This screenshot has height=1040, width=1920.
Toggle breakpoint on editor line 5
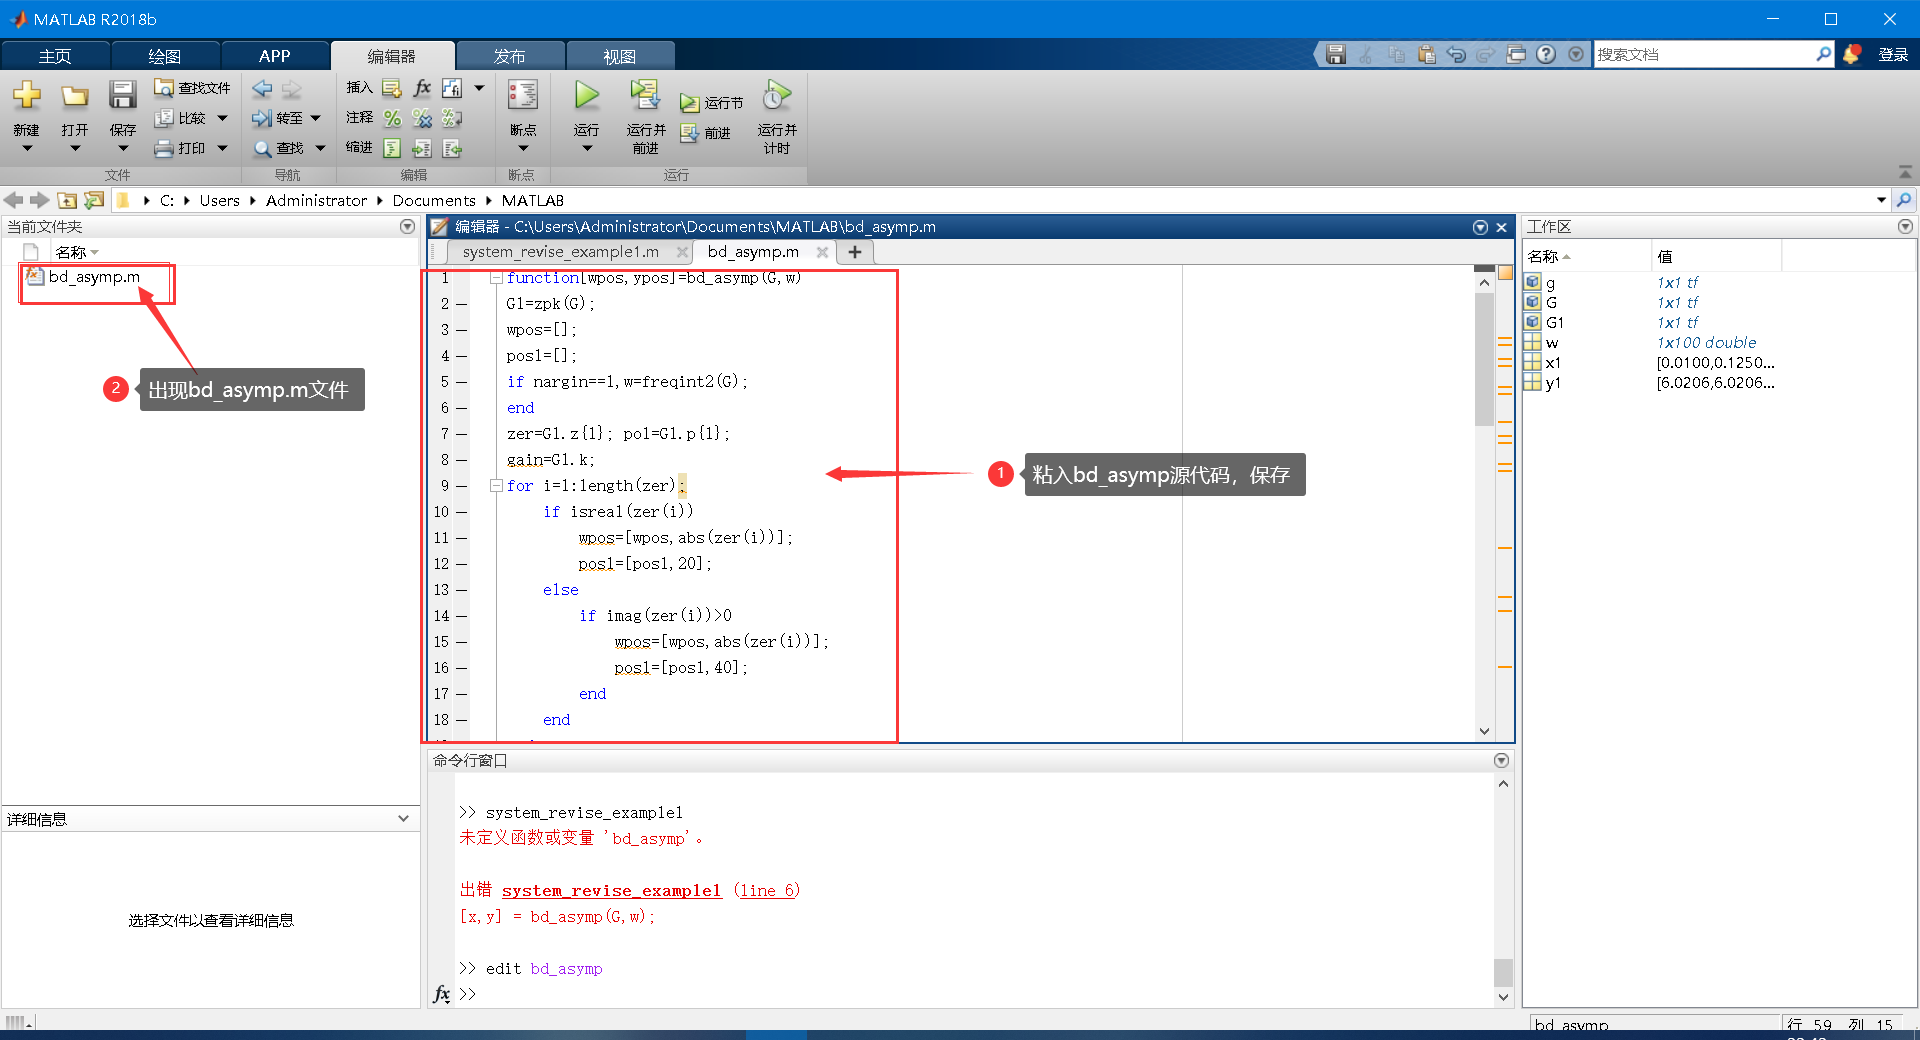[461, 382]
